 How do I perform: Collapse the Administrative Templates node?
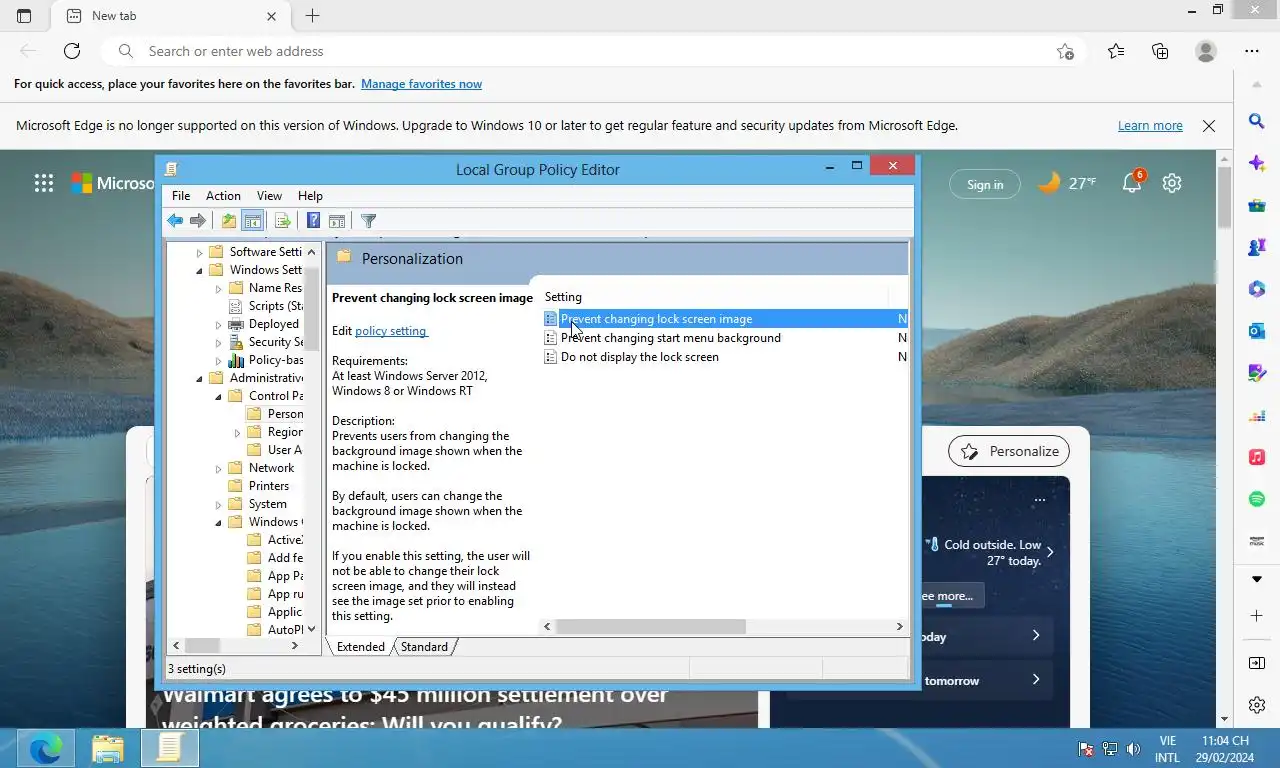click(x=199, y=378)
